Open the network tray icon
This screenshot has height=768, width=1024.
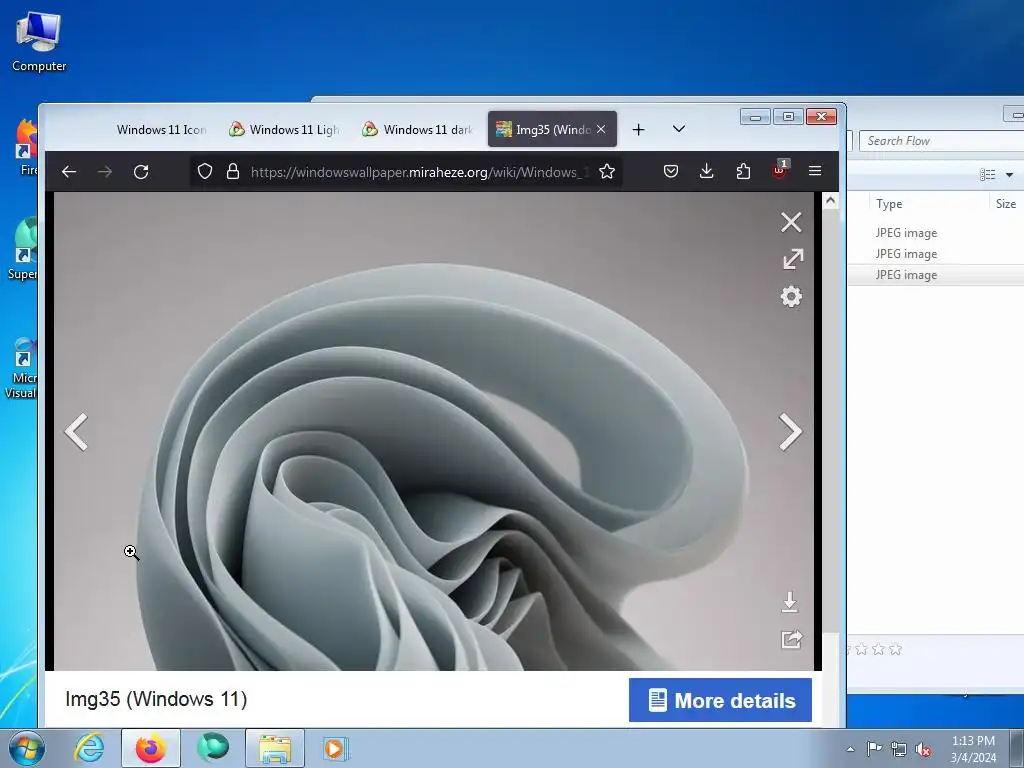pos(899,749)
